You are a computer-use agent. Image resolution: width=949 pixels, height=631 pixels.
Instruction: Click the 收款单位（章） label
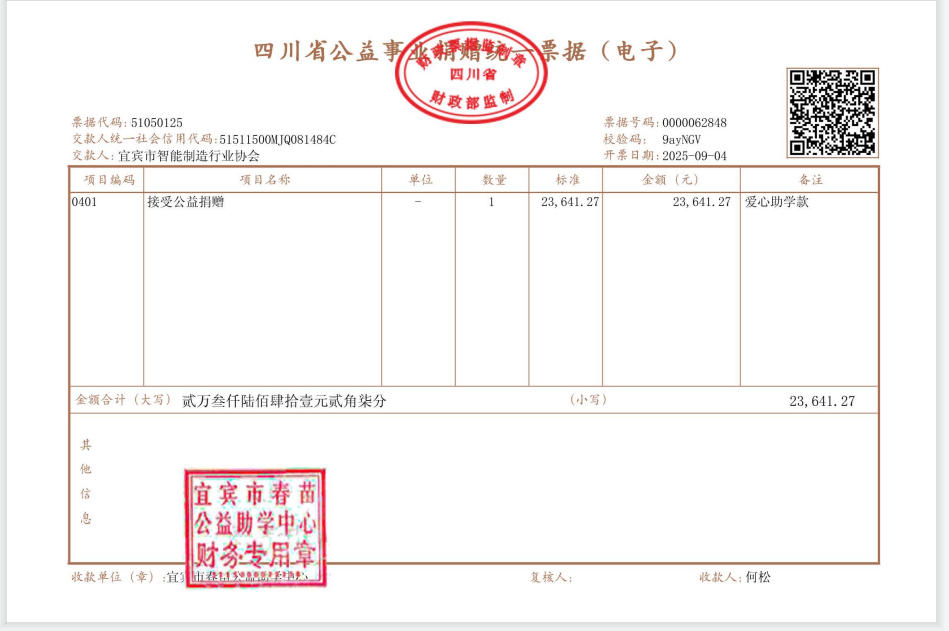click(118, 577)
